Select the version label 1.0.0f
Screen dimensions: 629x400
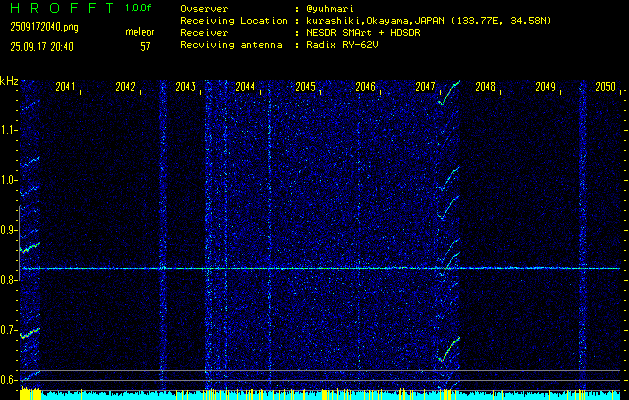[x=138, y=8]
